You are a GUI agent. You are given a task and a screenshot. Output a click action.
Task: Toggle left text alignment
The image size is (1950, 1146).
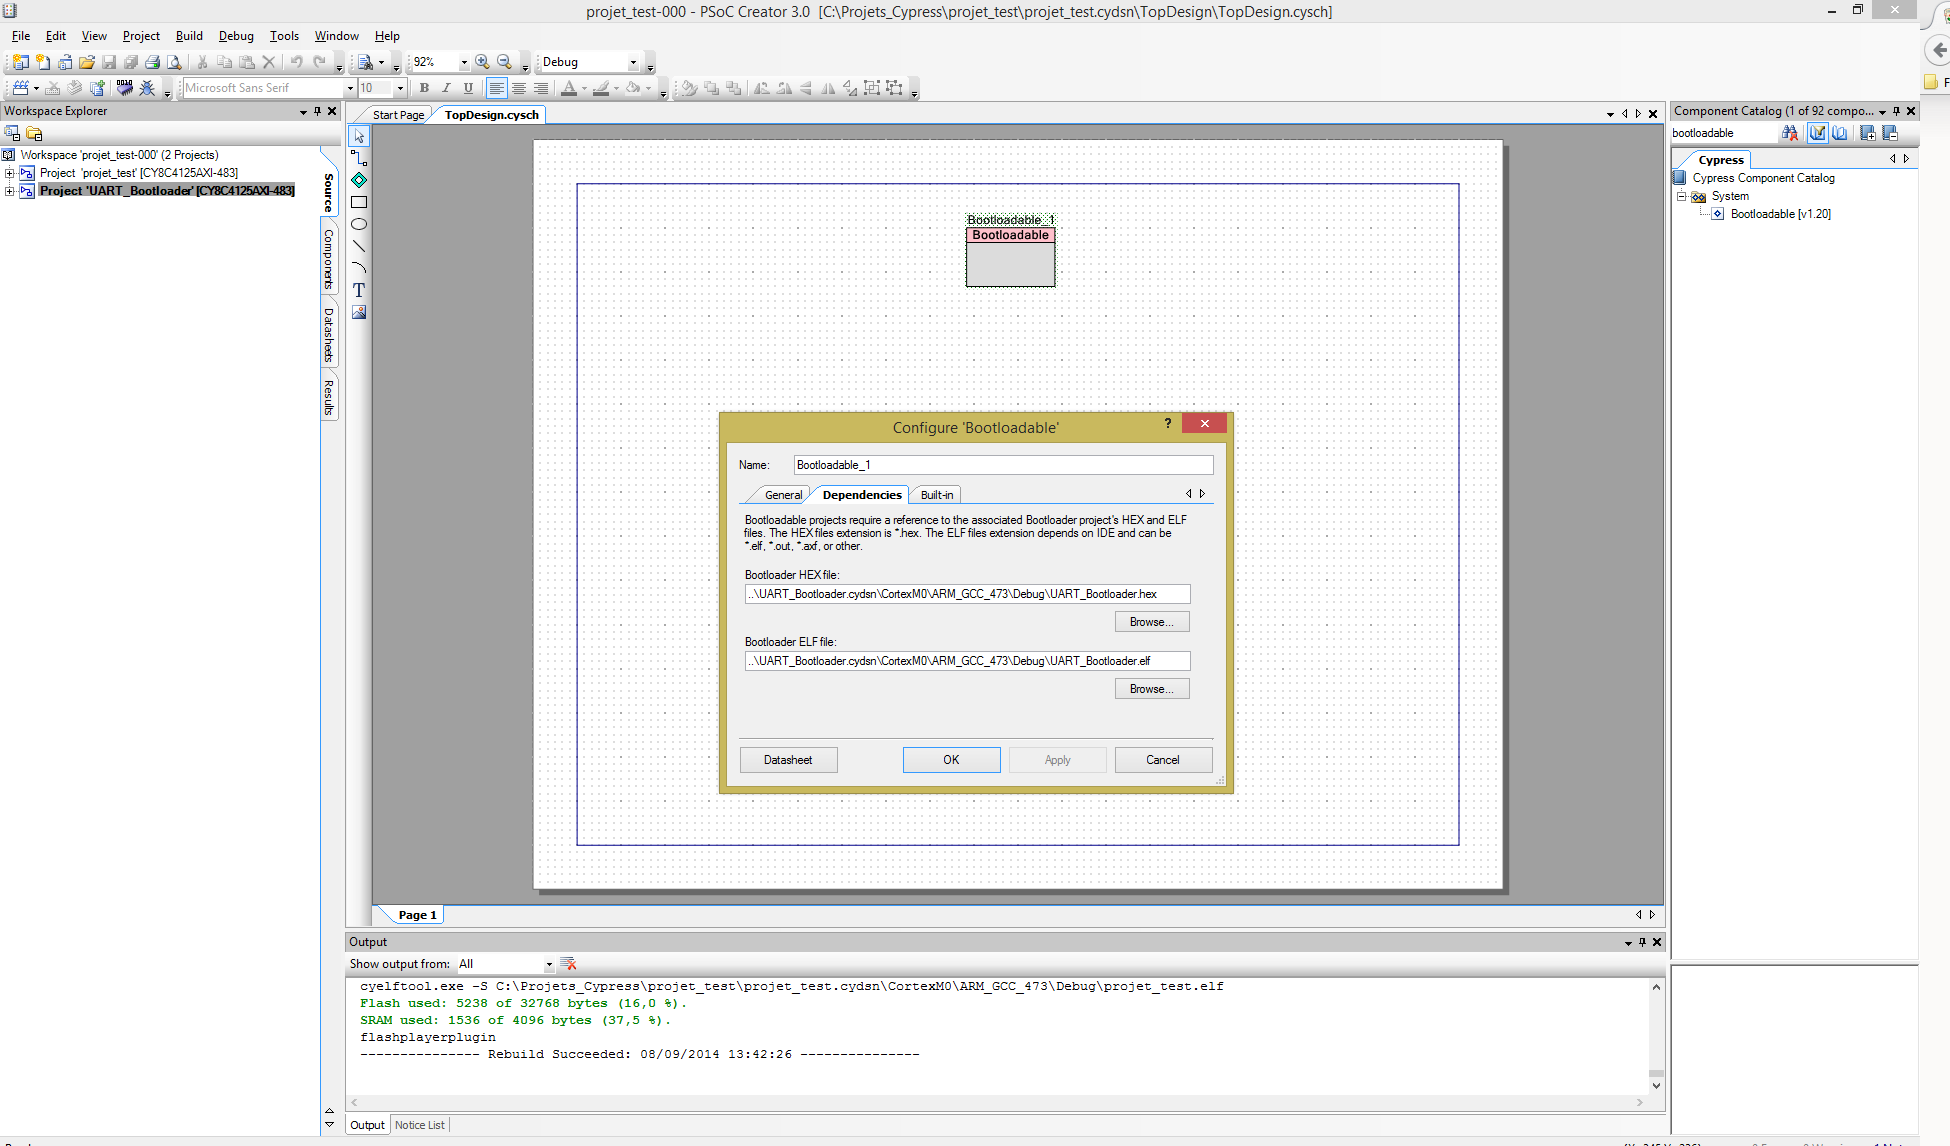pyautogui.click(x=496, y=88)
